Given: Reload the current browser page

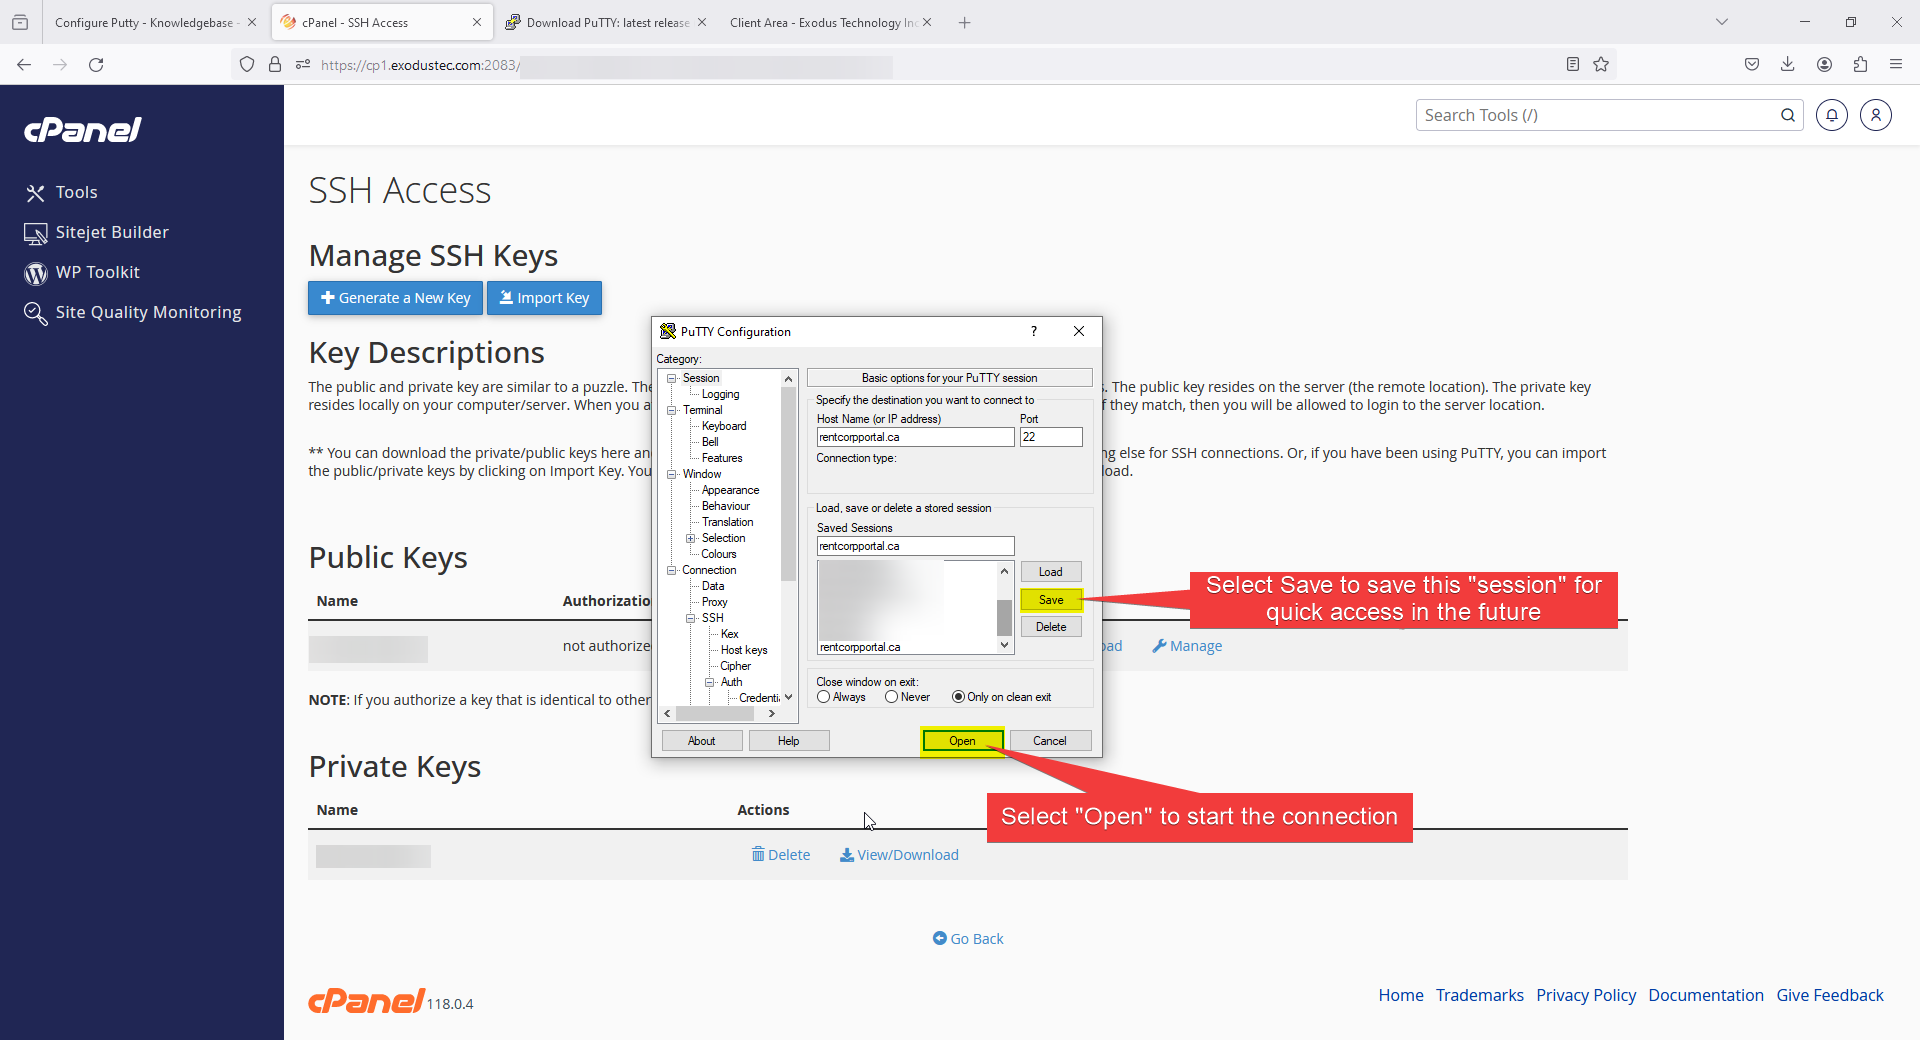Looking at the screenshot, I should pyautogui.click(x=96, y=65).
